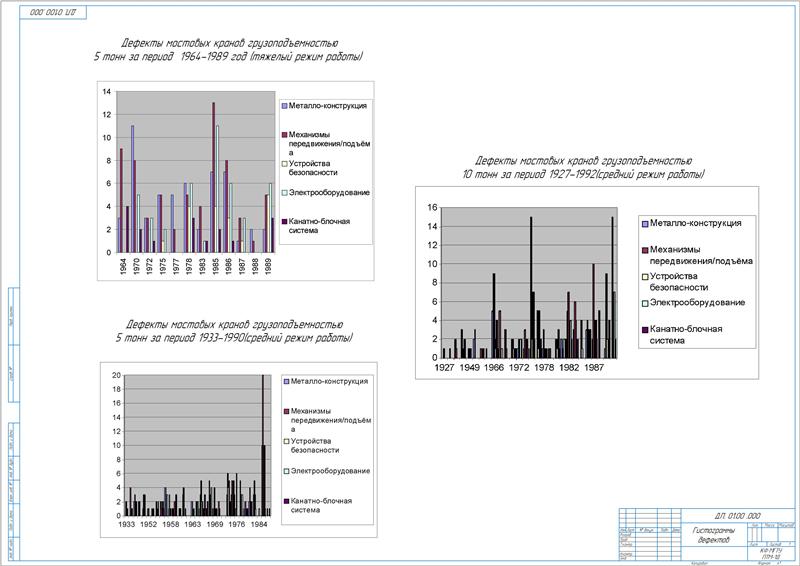The width and height of the screenshot is (800, 566).
Task: Click Металло-конструкция legend swatch in 1933–1990 chart
Action: [x=286, y=381]
